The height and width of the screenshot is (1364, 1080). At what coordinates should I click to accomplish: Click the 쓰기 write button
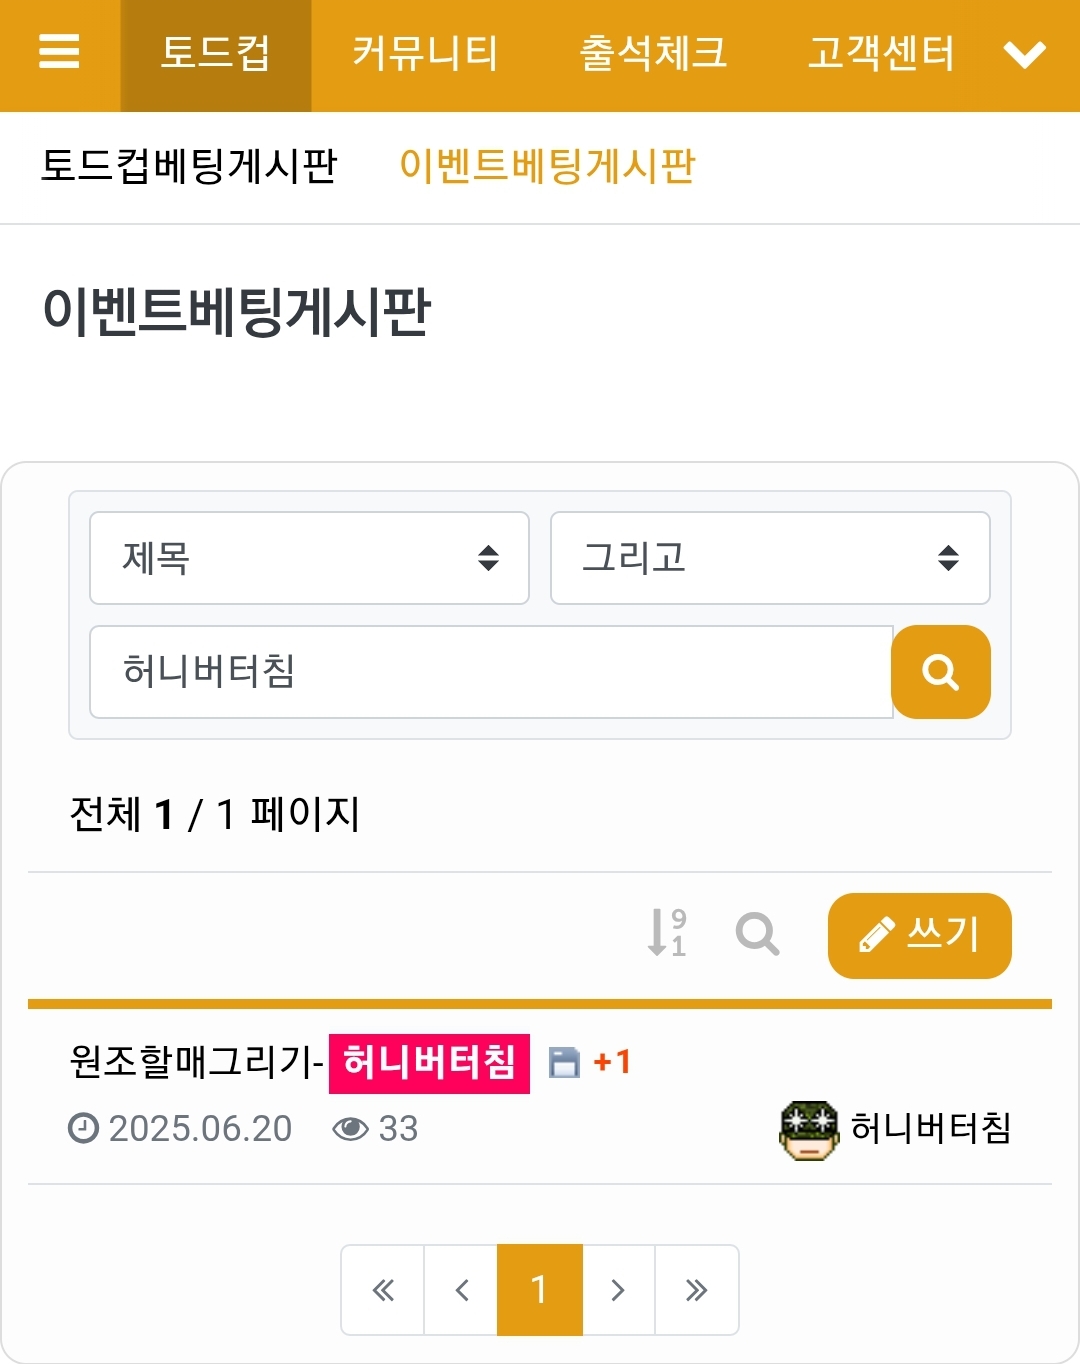[x=919, y=935]
